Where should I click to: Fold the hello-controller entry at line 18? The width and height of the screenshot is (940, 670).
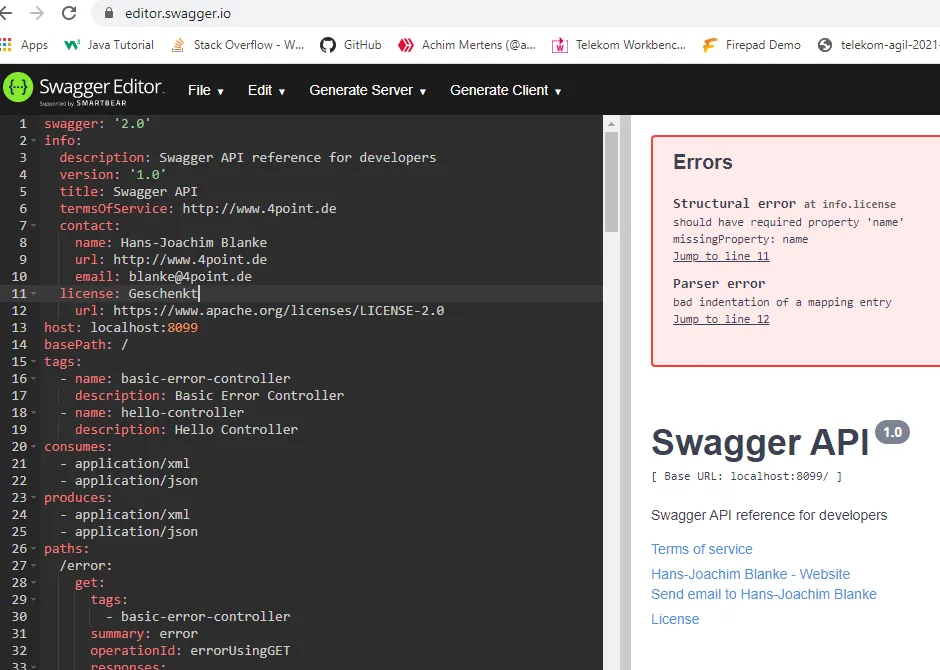pyautogui.click(x=34, y=412)
